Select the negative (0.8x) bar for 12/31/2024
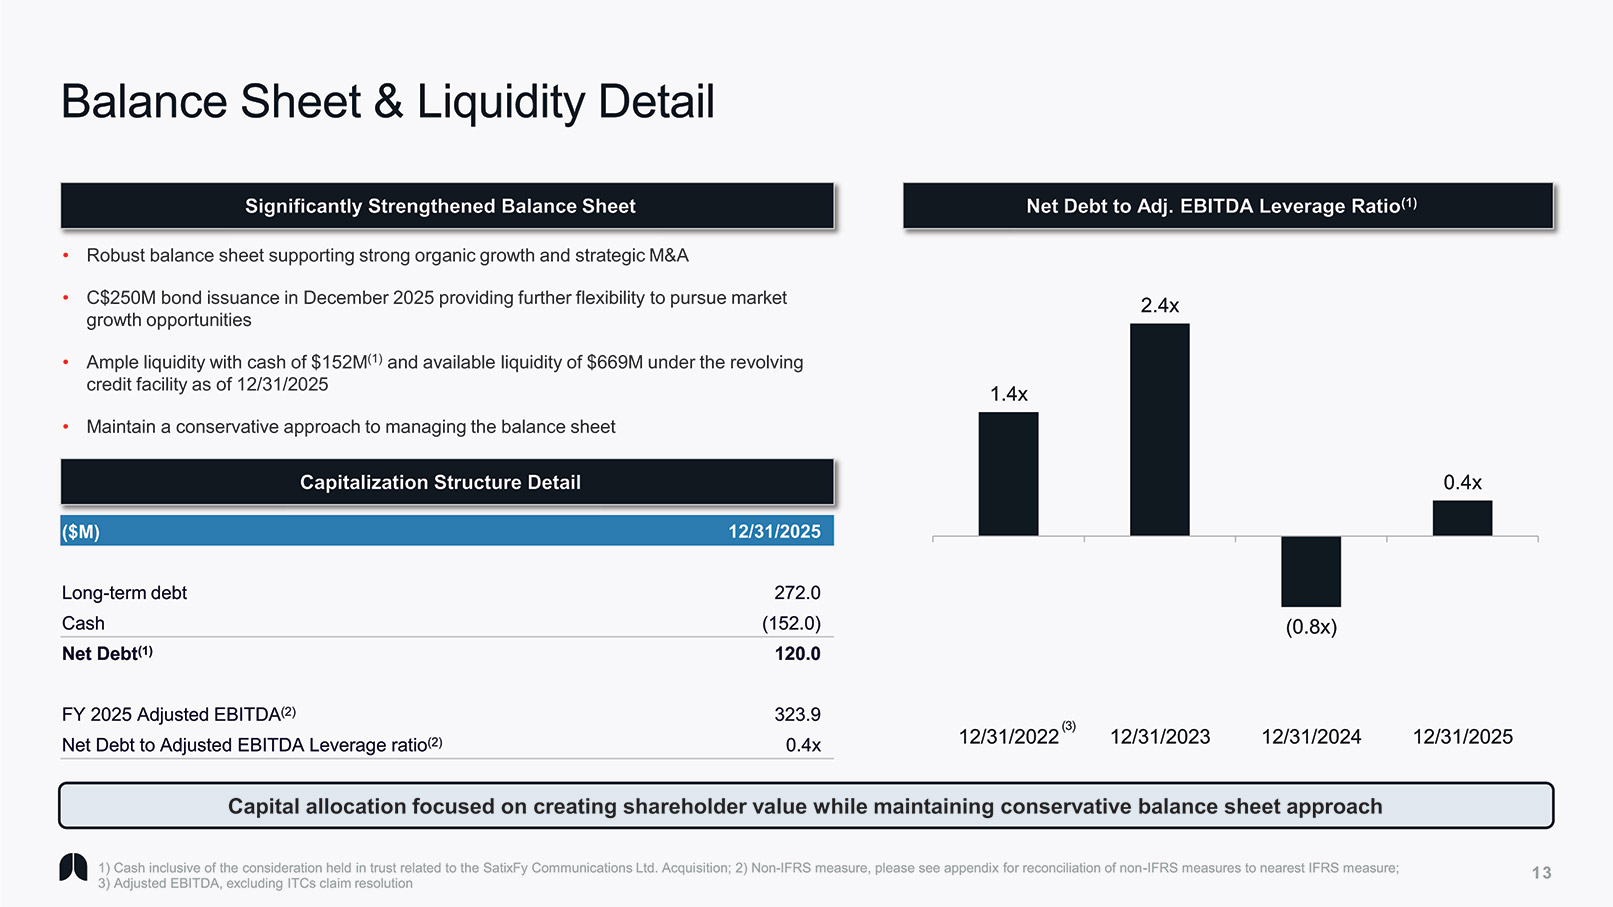Viewport: 1613px width, 907px height. coord(1310,571)
